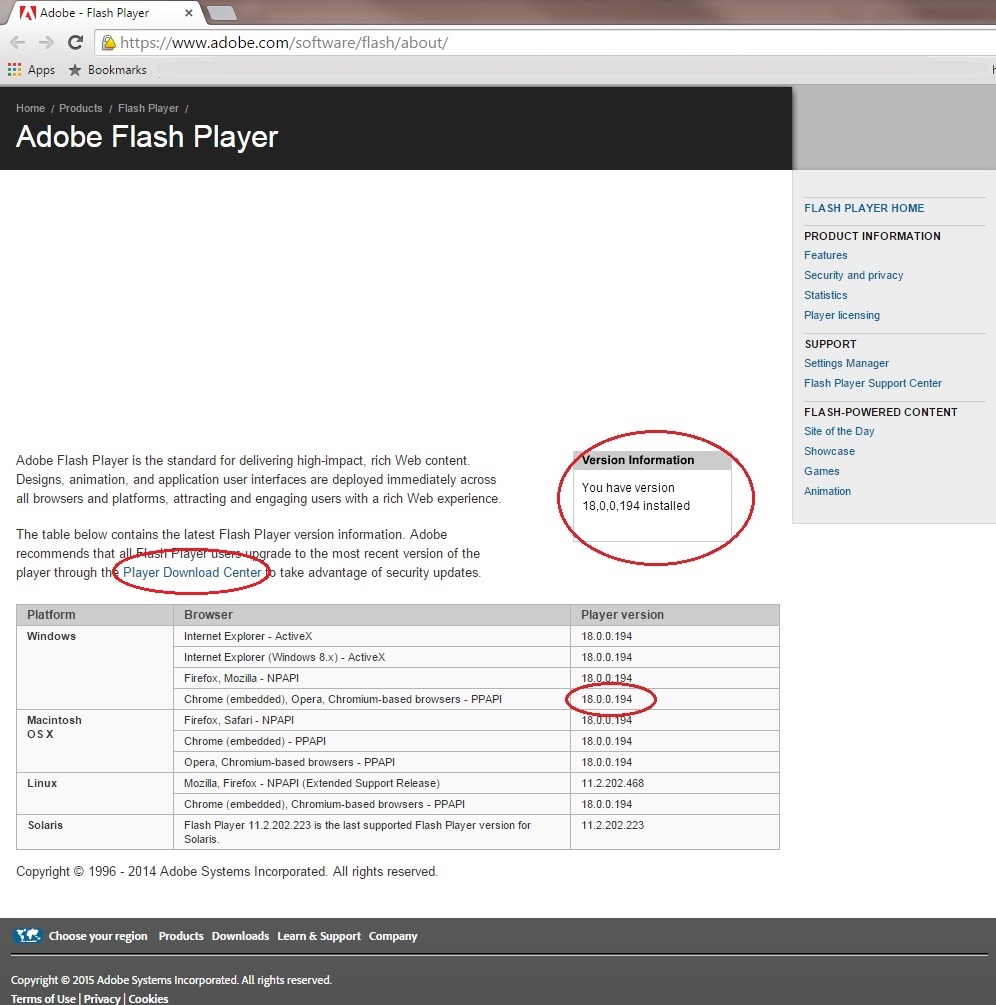Screen dimensions: 996x1005
Task: Open the Animation sidebar link
Action: pos(827,491)
